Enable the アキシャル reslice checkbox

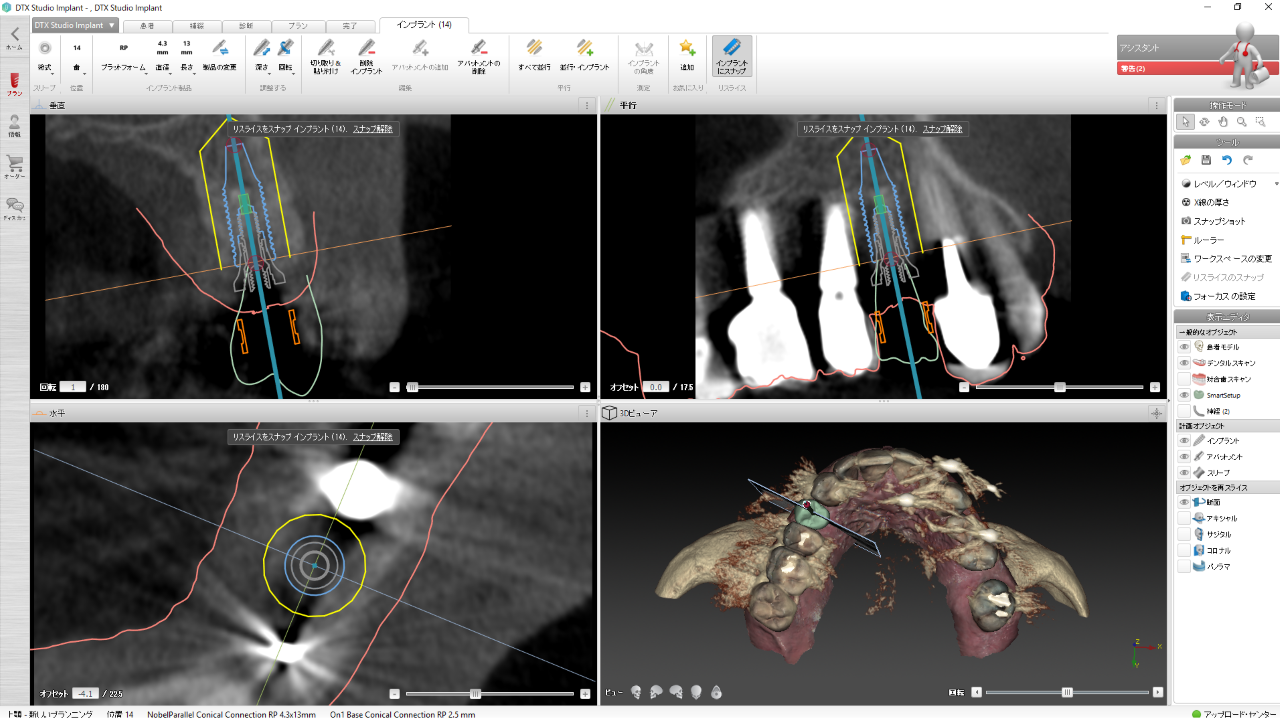point(1184,518)
